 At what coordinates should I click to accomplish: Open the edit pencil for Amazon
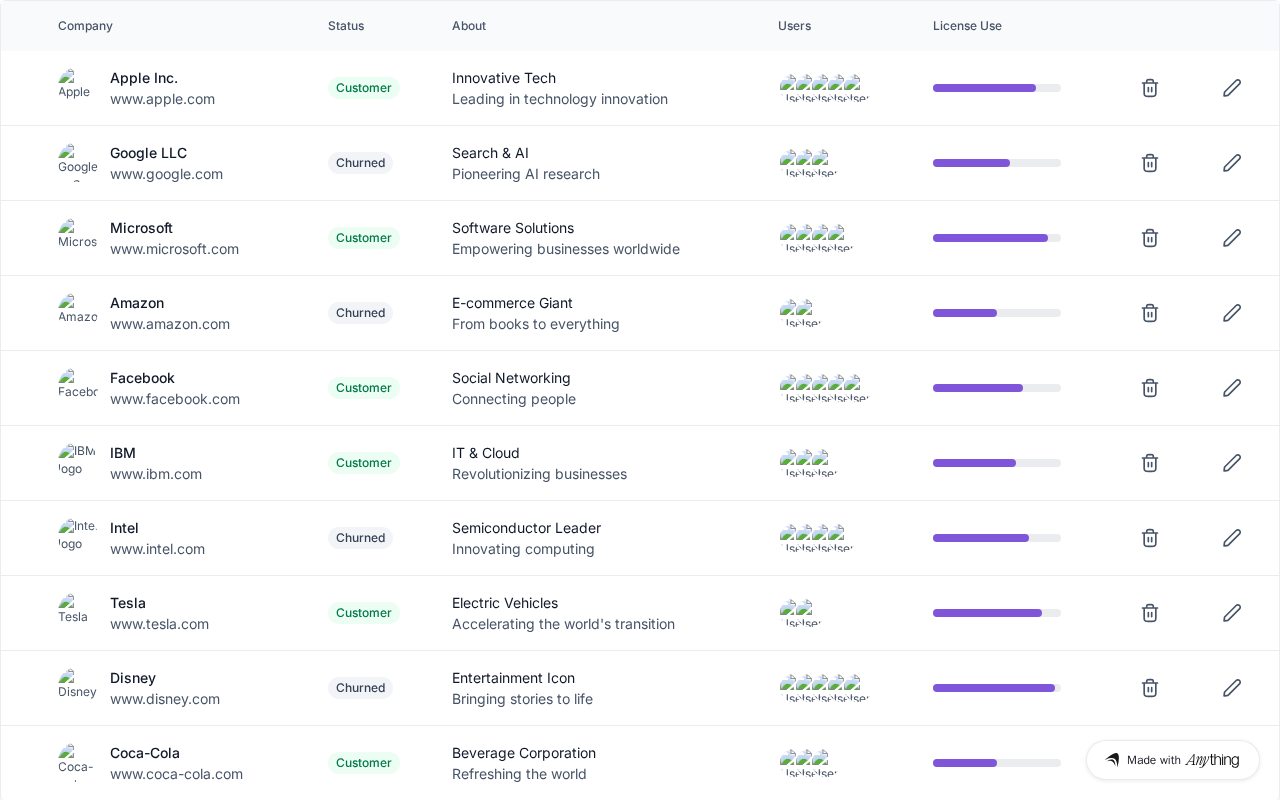[1232, 313]
